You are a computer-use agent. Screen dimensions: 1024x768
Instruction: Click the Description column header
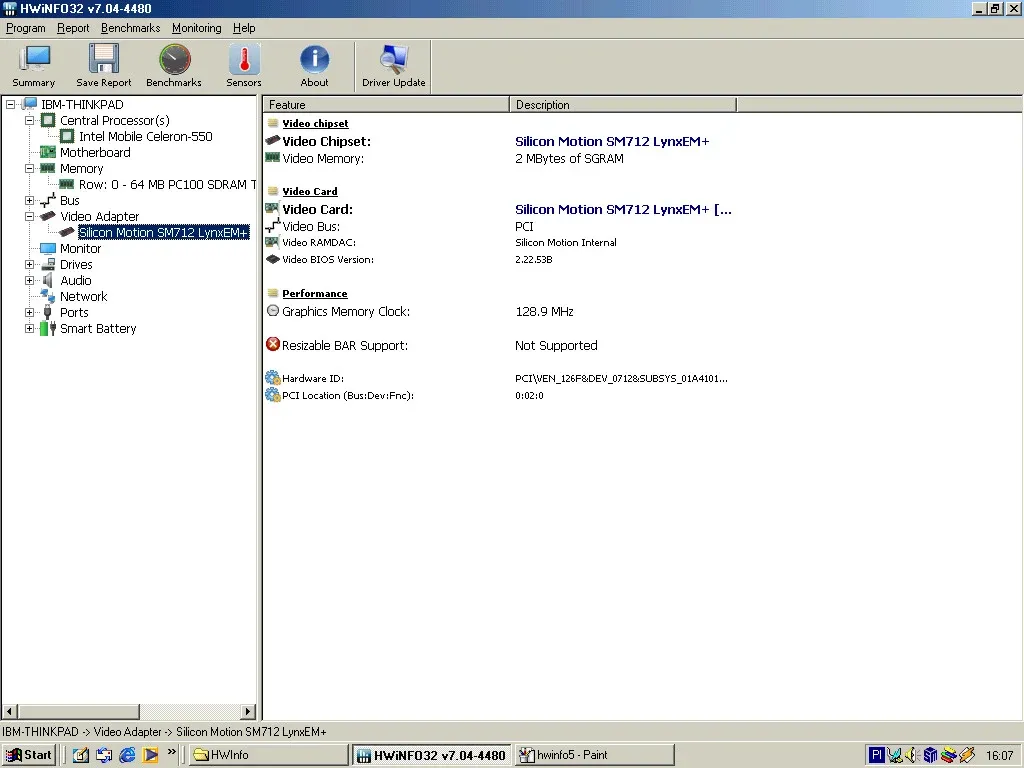[x=623, y=104]
